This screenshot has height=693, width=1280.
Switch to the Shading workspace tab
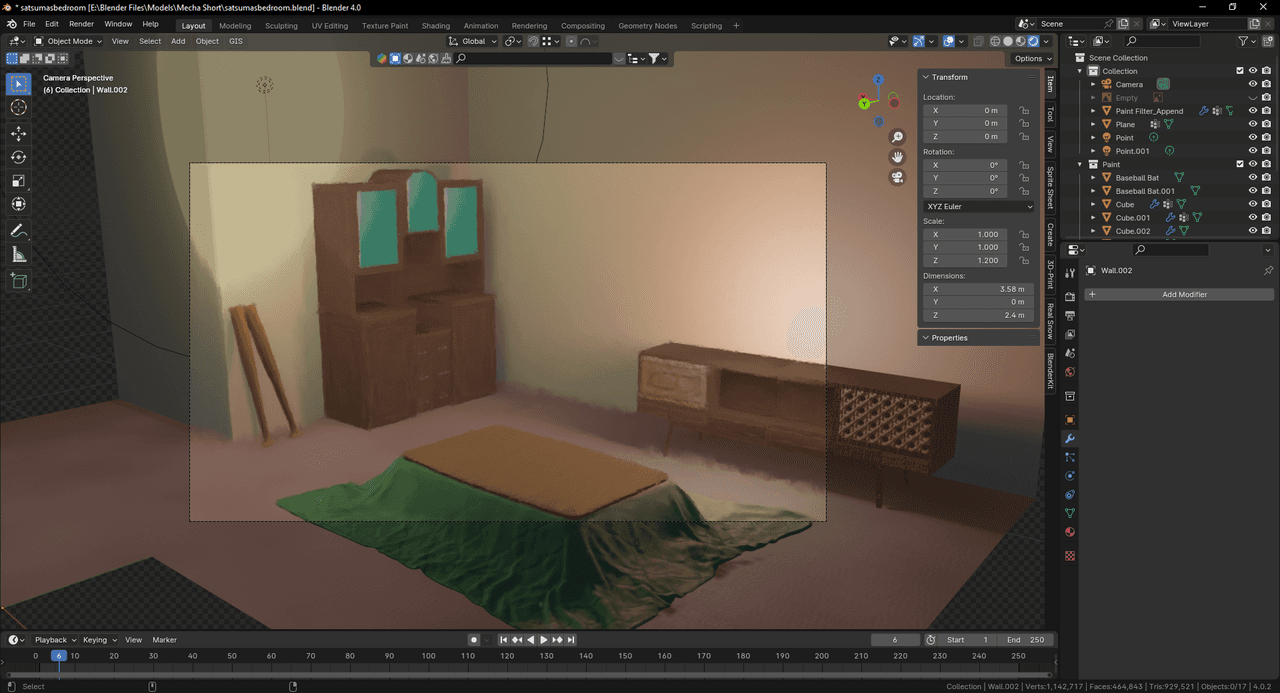(435, 26)
